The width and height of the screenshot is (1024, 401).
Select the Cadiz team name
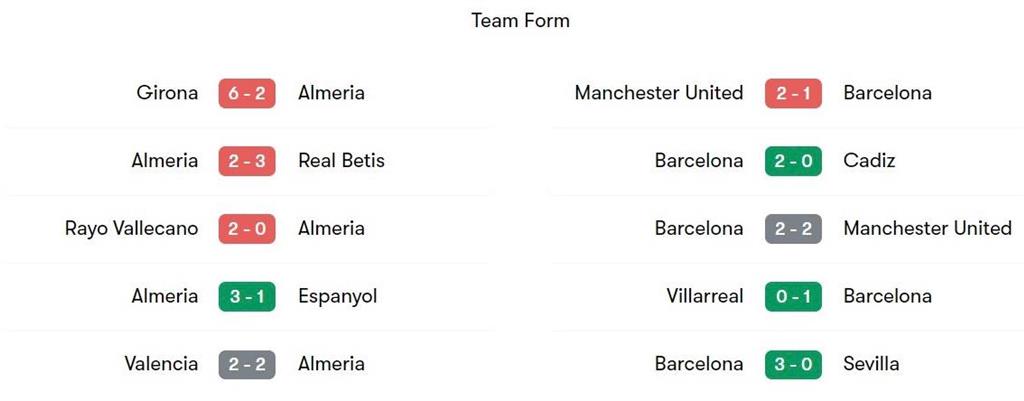(869, 161)
